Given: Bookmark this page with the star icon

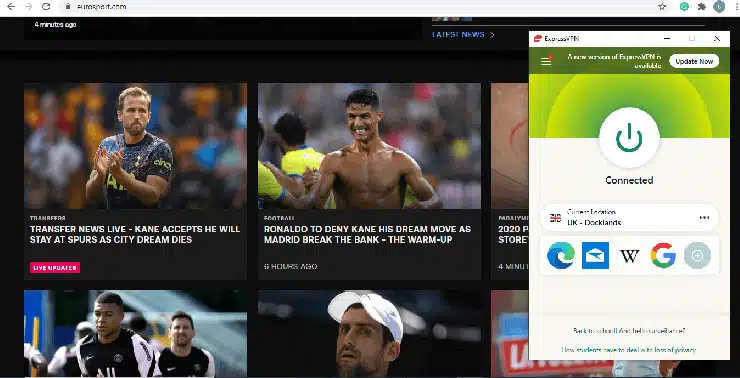Looking at the screenshot, I should pos(662,7).
